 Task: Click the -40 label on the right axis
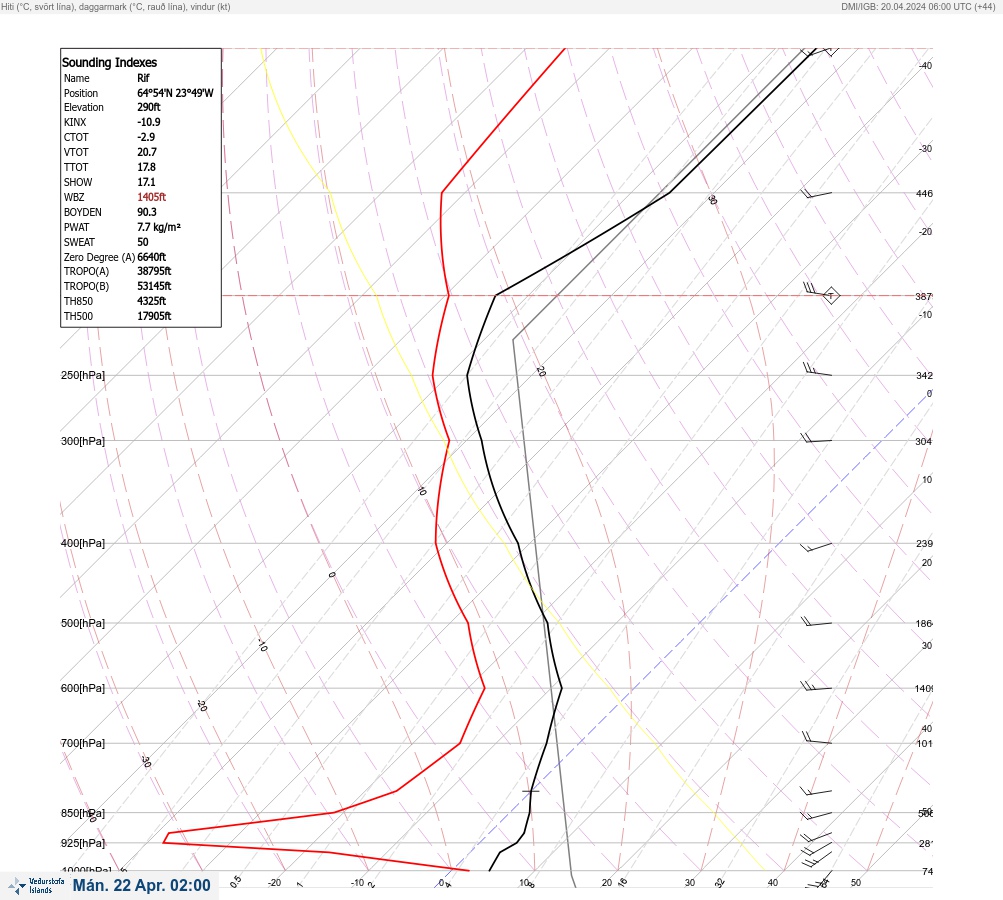[925, 66]
